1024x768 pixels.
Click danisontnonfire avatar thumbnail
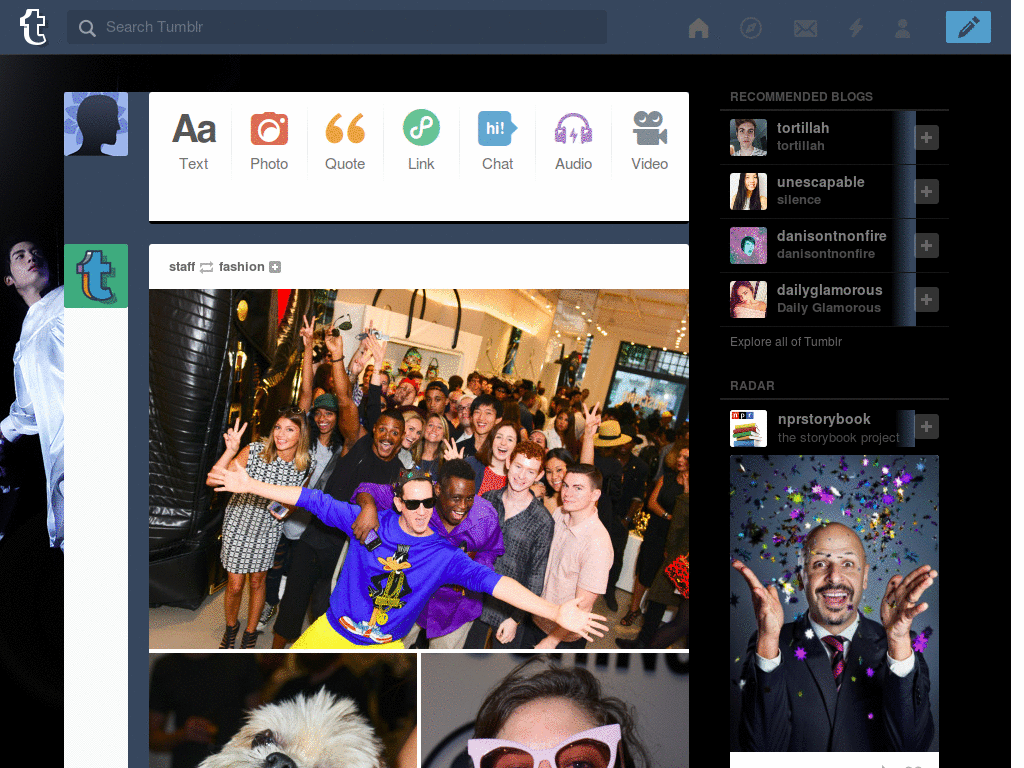click(748, 246)
